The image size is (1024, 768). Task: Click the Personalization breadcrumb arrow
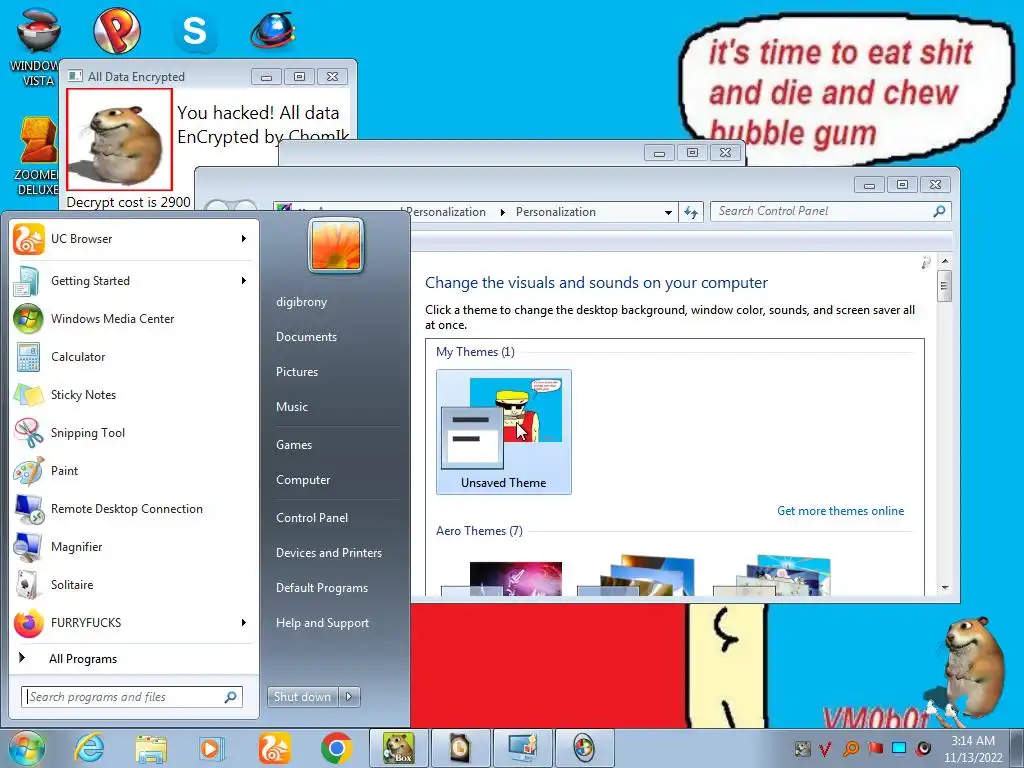pos(502,212)
